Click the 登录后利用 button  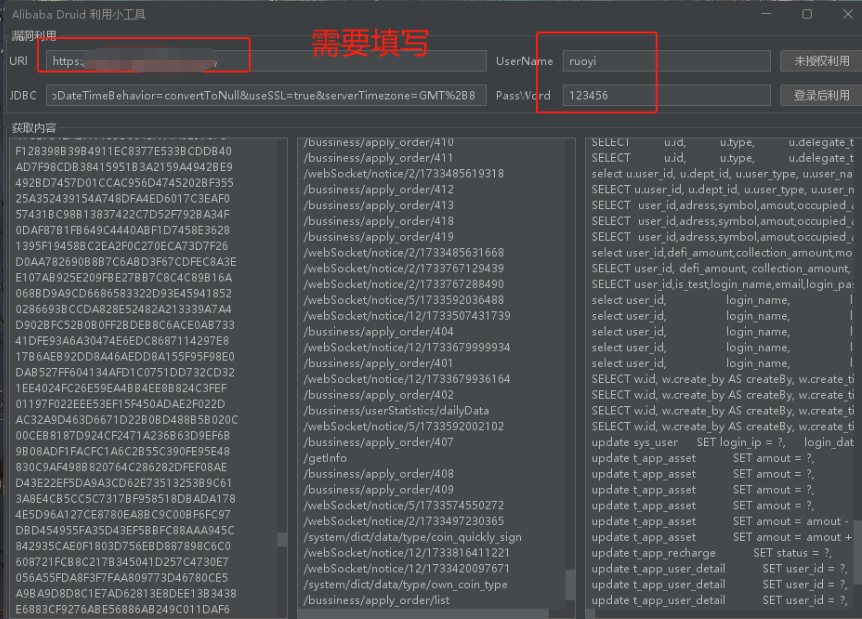(x=821, y=95)
